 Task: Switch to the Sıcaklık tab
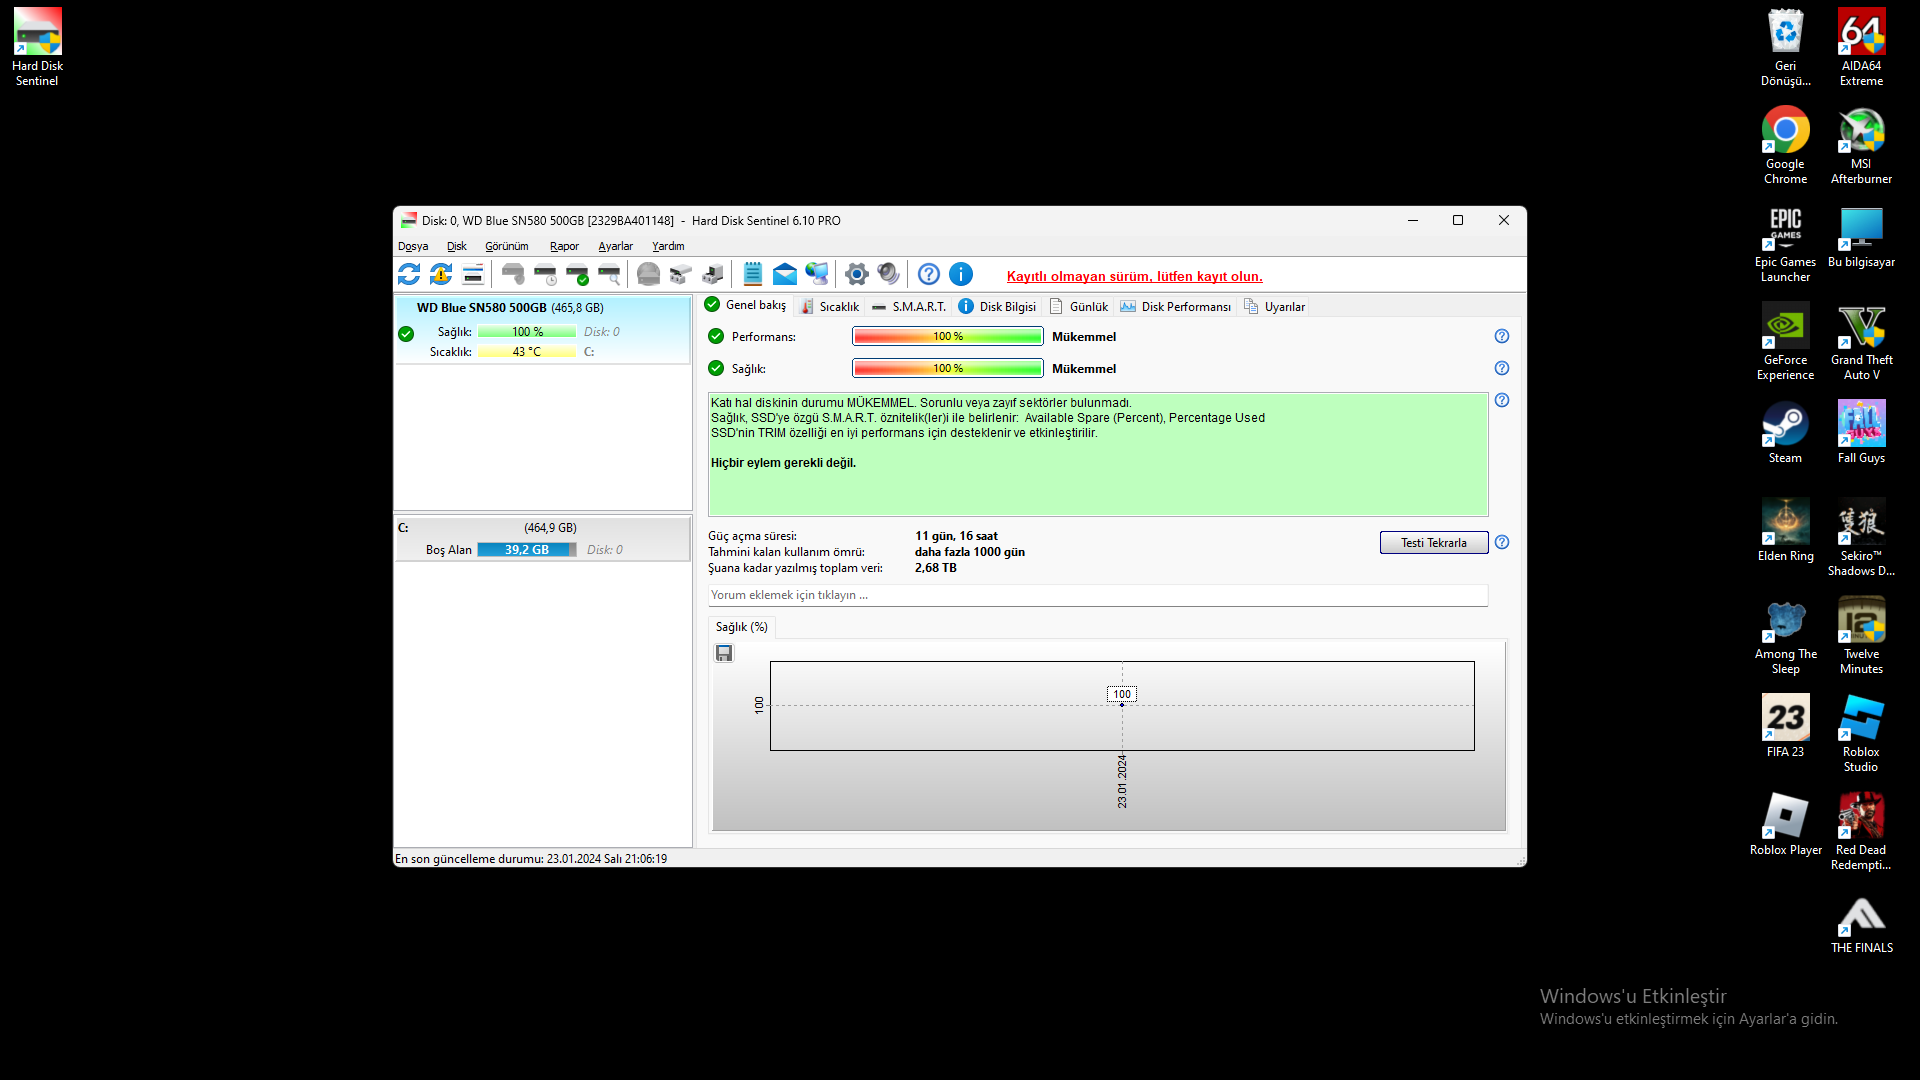830,307
